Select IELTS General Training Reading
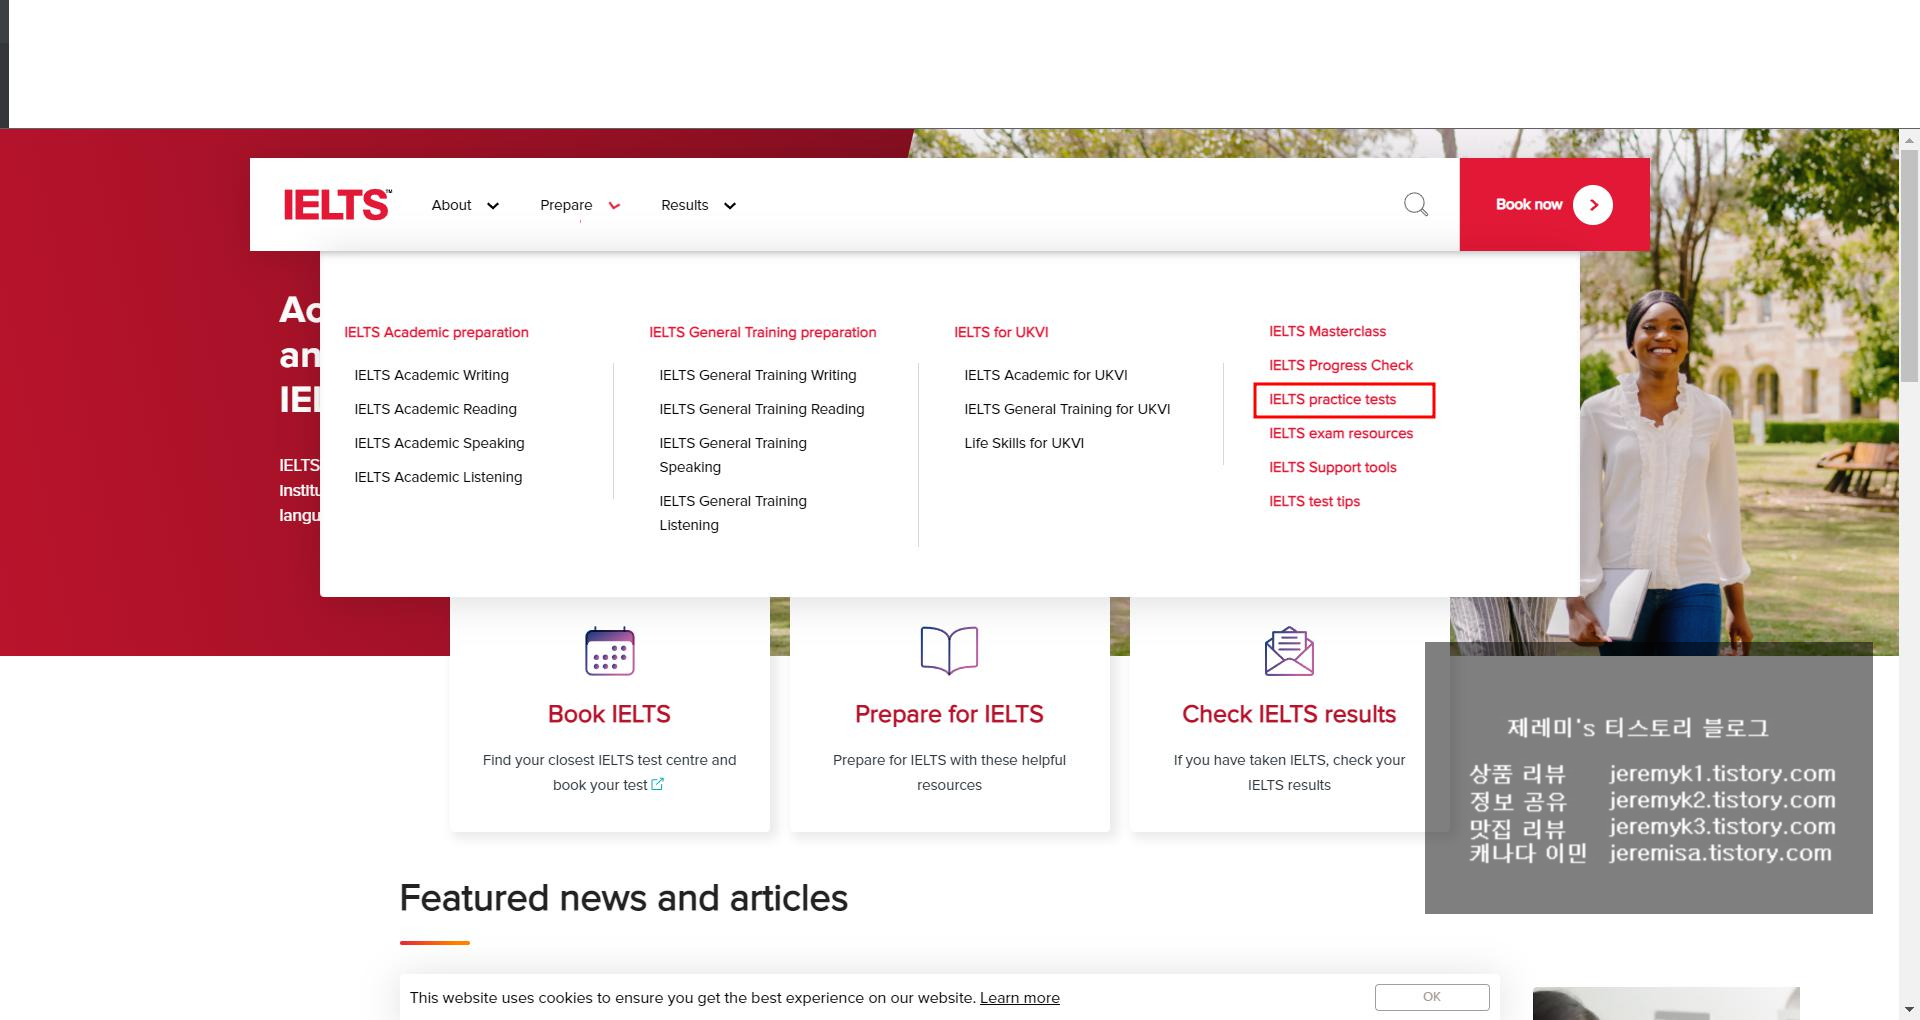Viewport: 1920px width, 1020px height. 761,409
